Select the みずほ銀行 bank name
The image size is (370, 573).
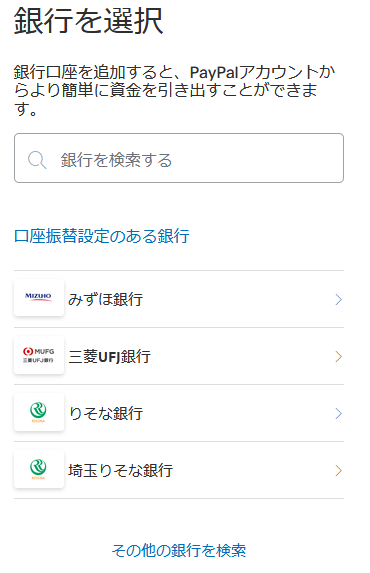[x=105, y=300]
